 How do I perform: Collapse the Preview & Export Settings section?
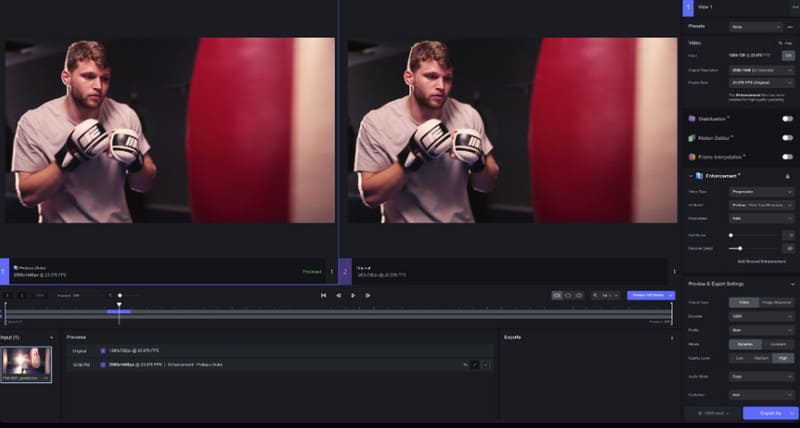coord(794,284)
